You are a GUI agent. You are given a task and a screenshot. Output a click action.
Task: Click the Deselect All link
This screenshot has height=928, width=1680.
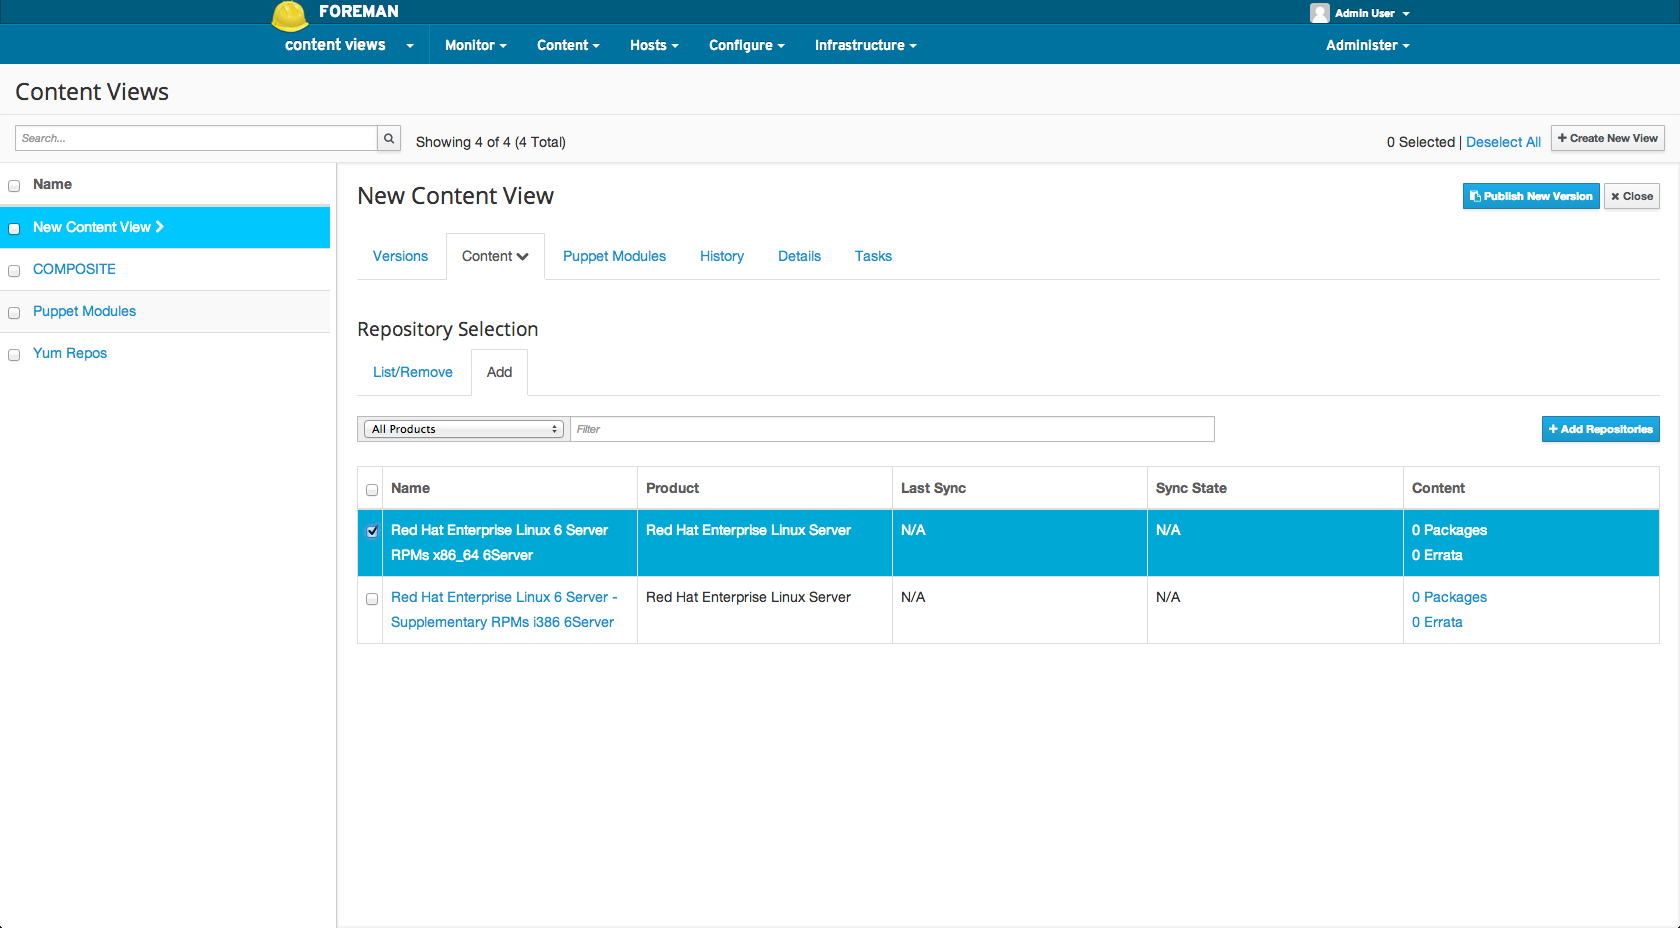pyautogui.click(x=1503, y=142)
